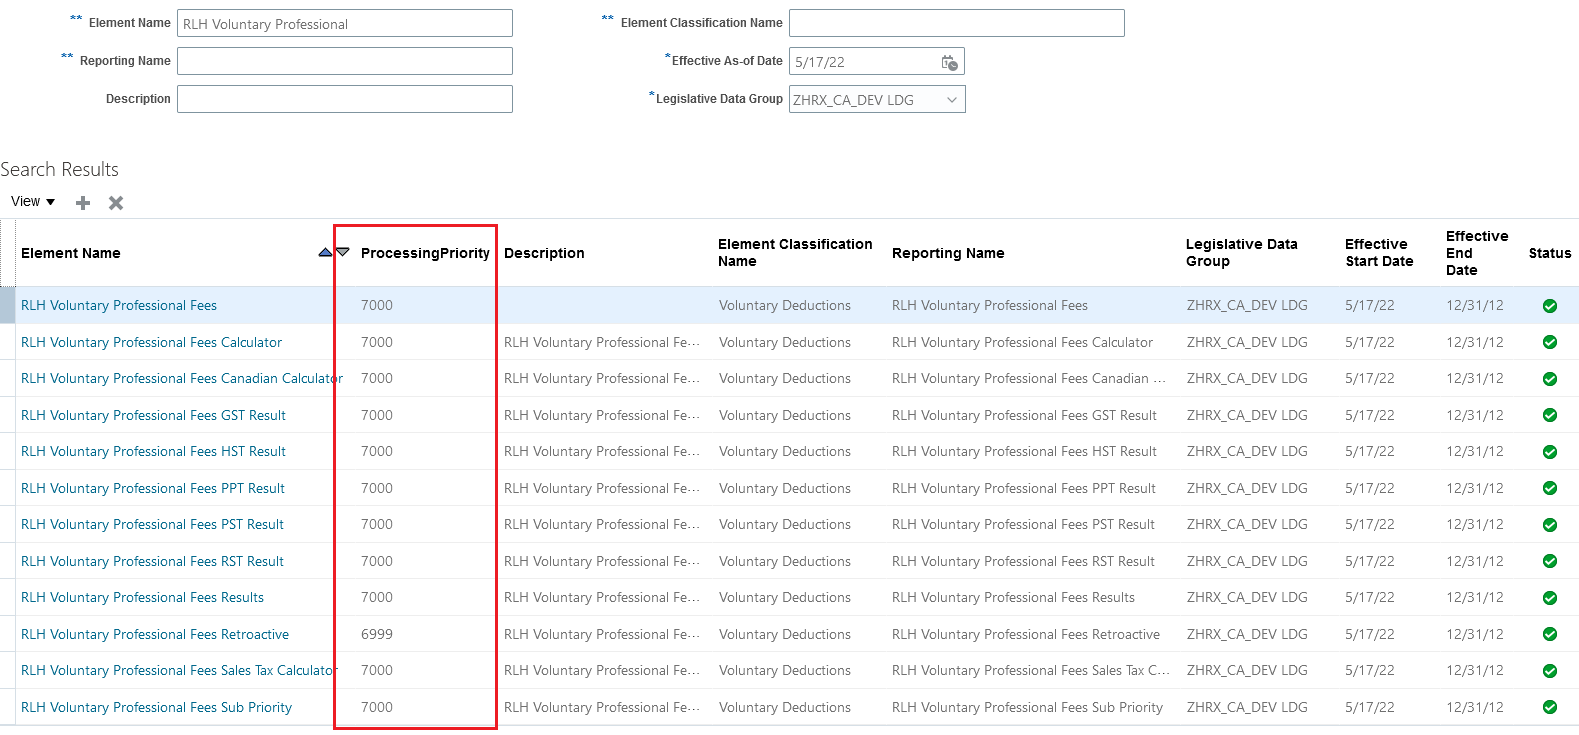1579x735 pixels.
Task: Open the Fees Sub Priority link
Action: (156, 707)
